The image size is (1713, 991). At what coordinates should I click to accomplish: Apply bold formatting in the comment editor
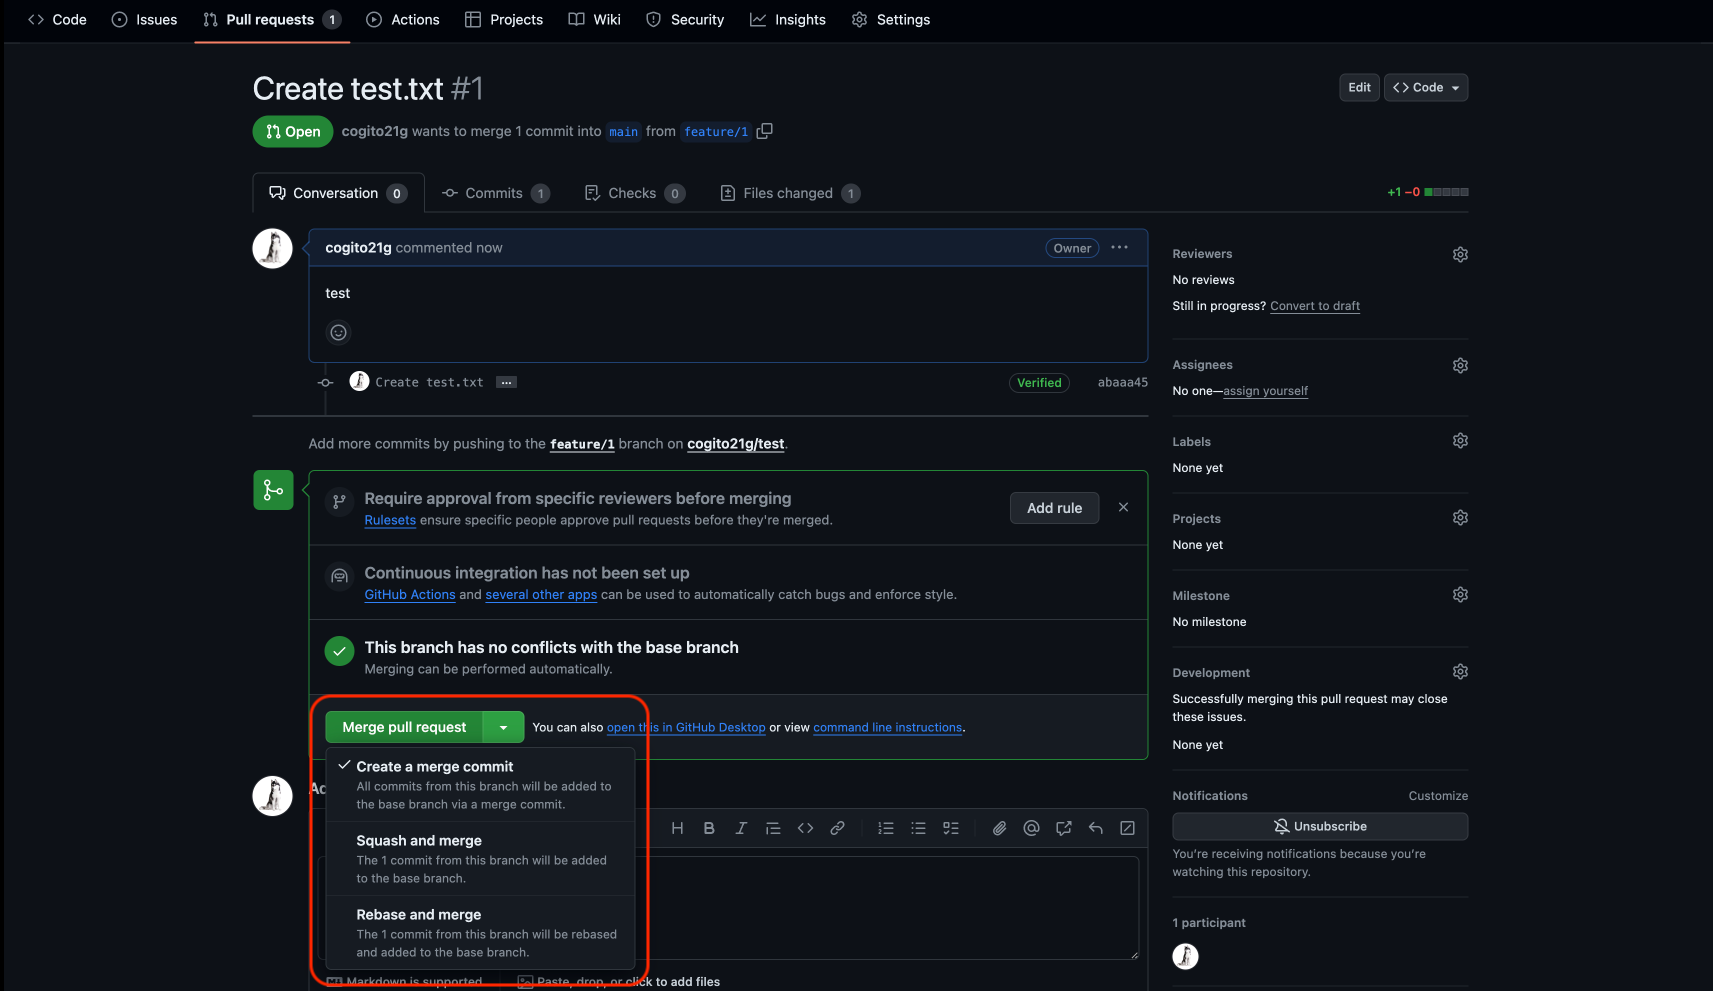pos(709,828)
